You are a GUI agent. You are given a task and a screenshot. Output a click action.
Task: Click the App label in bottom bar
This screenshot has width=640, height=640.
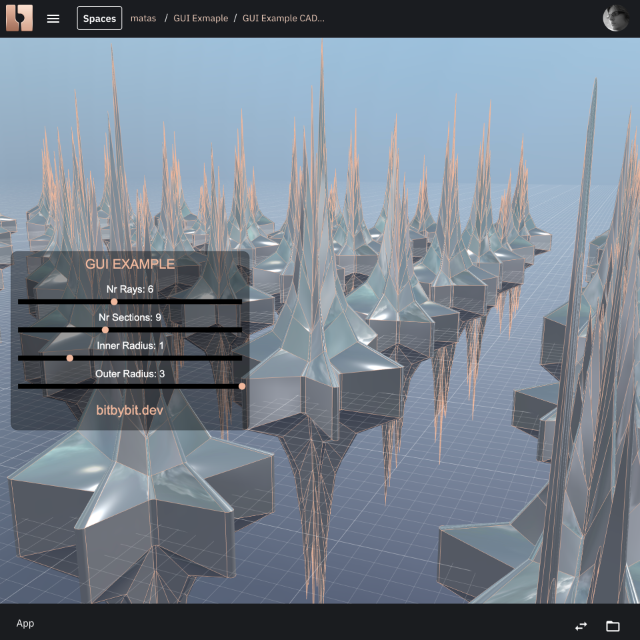25,623
